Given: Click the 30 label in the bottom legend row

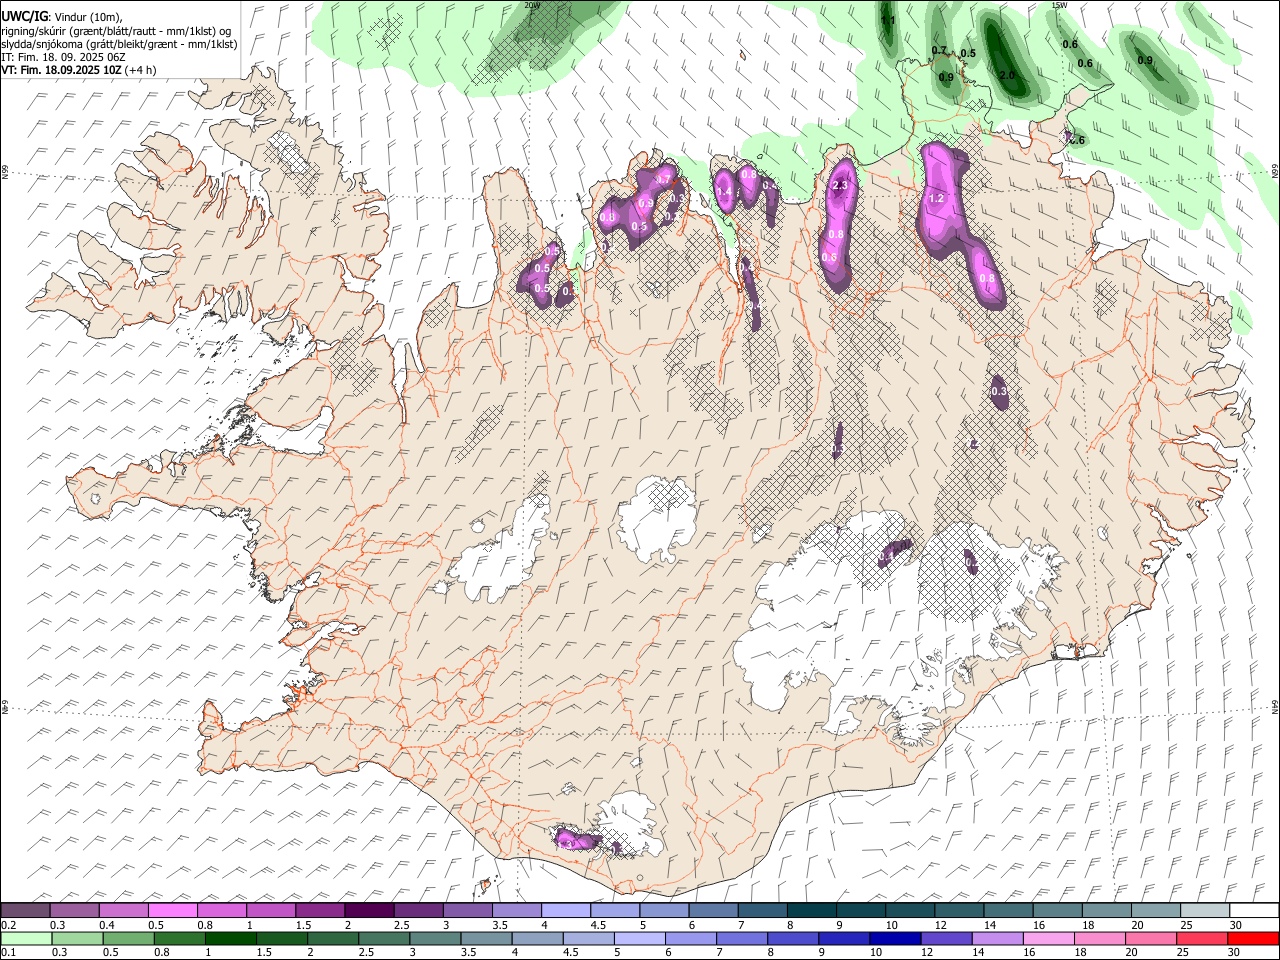Looking at the screenshot, I should click(1233, 952).
